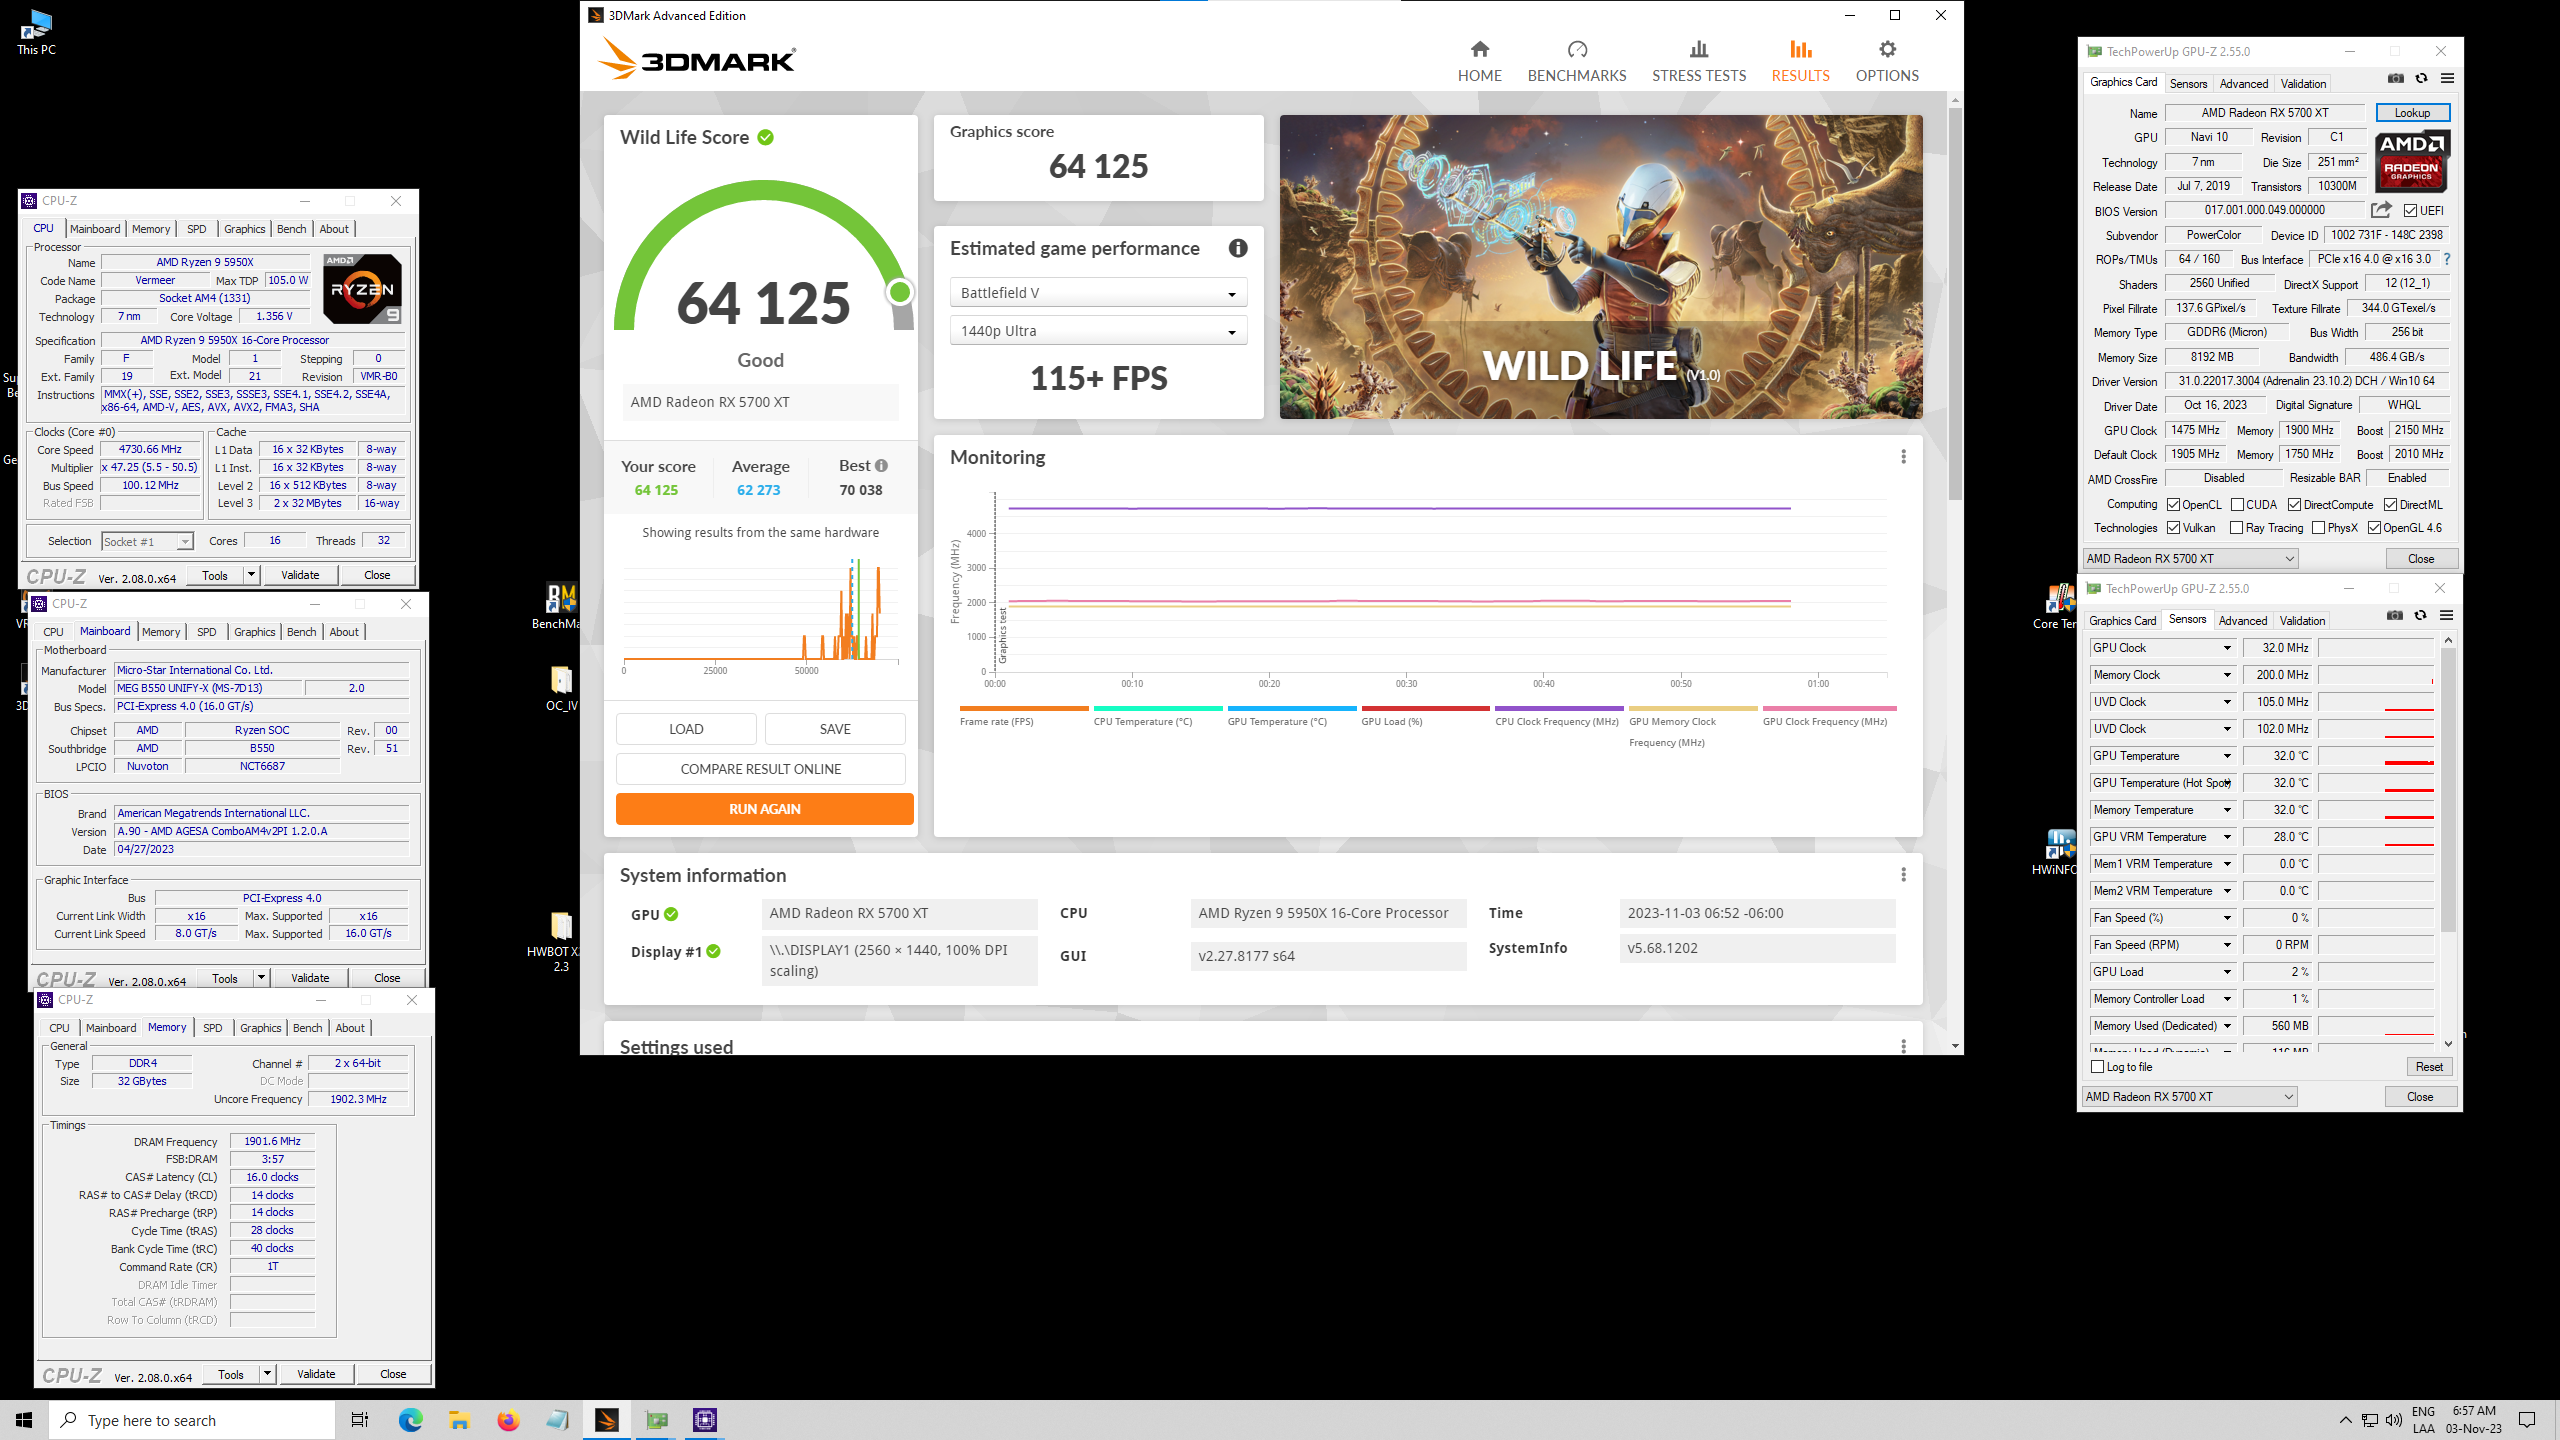
Task: Refresh the upper GPU-Z window
Action: click(2421, 79)
